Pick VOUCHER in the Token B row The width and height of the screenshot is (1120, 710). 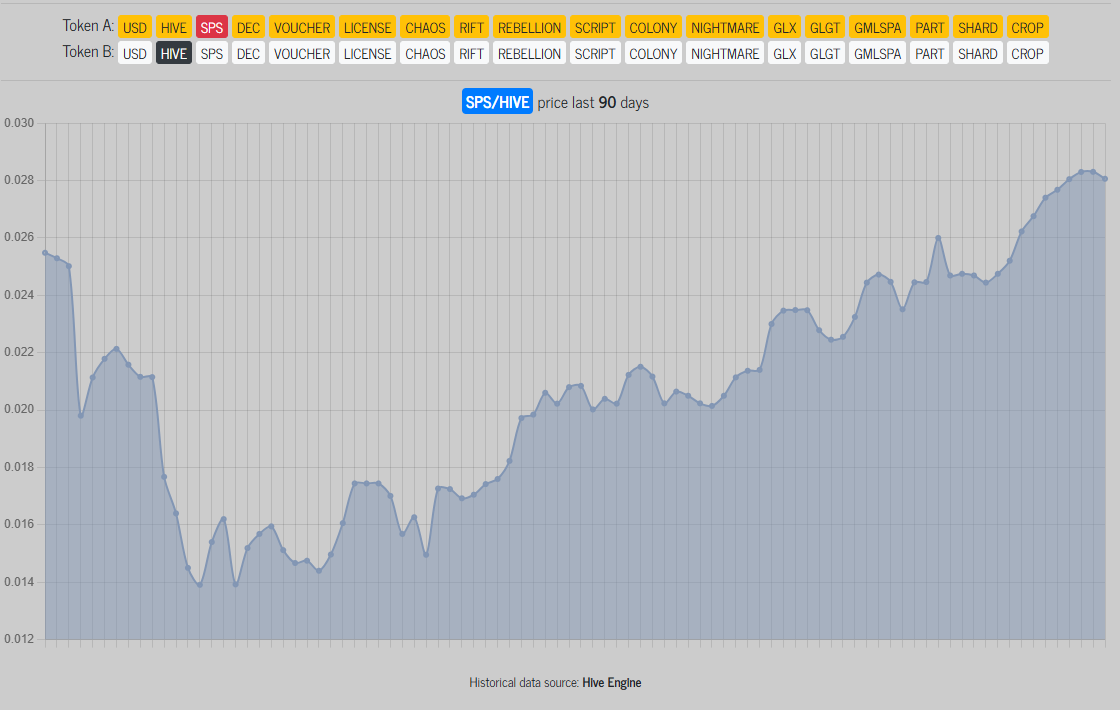point(302,53)
